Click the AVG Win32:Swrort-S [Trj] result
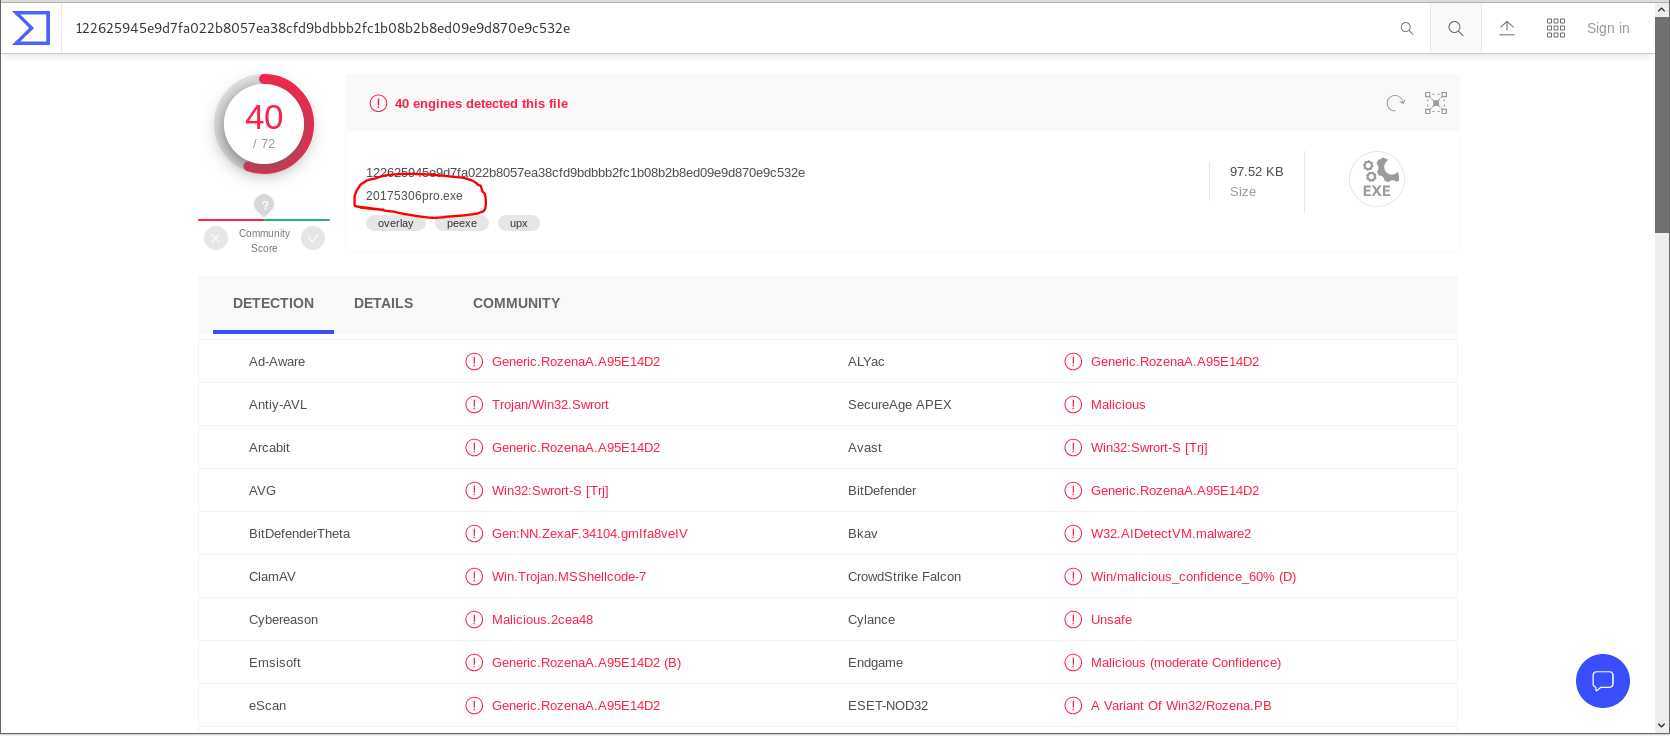 pos(550,491)
